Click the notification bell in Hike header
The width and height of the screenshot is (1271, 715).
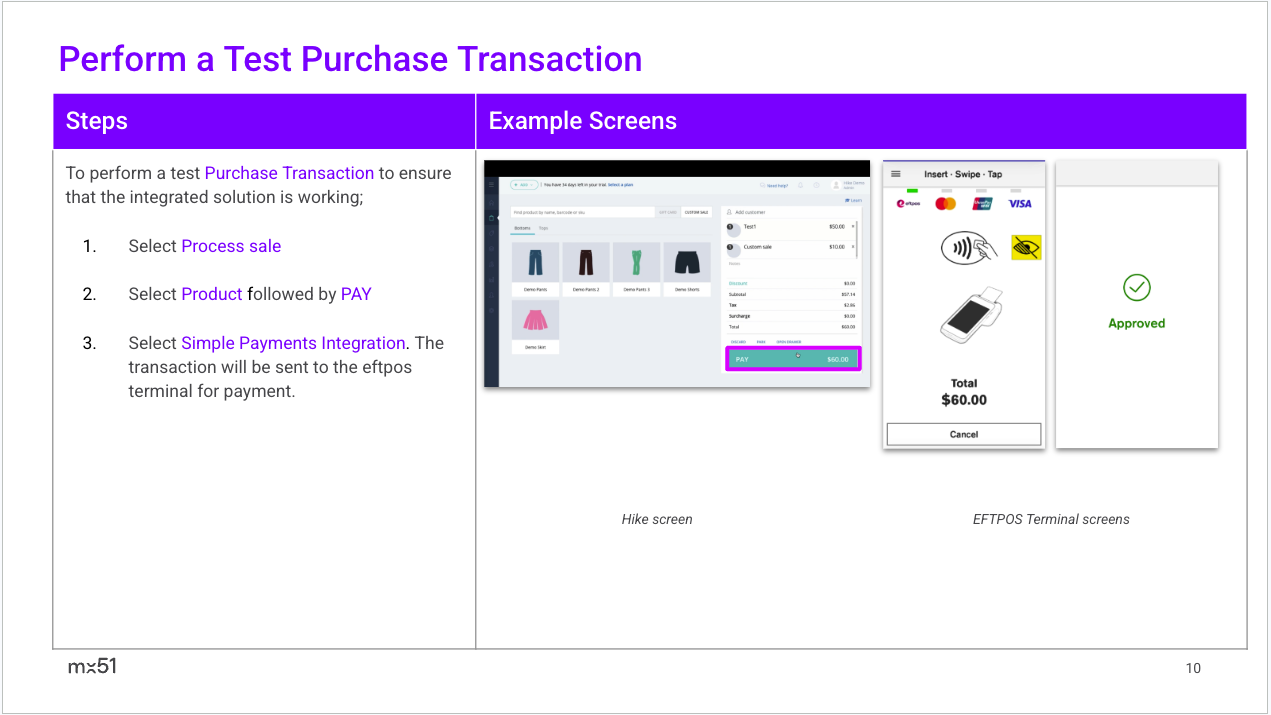click(x=801, y=185)
